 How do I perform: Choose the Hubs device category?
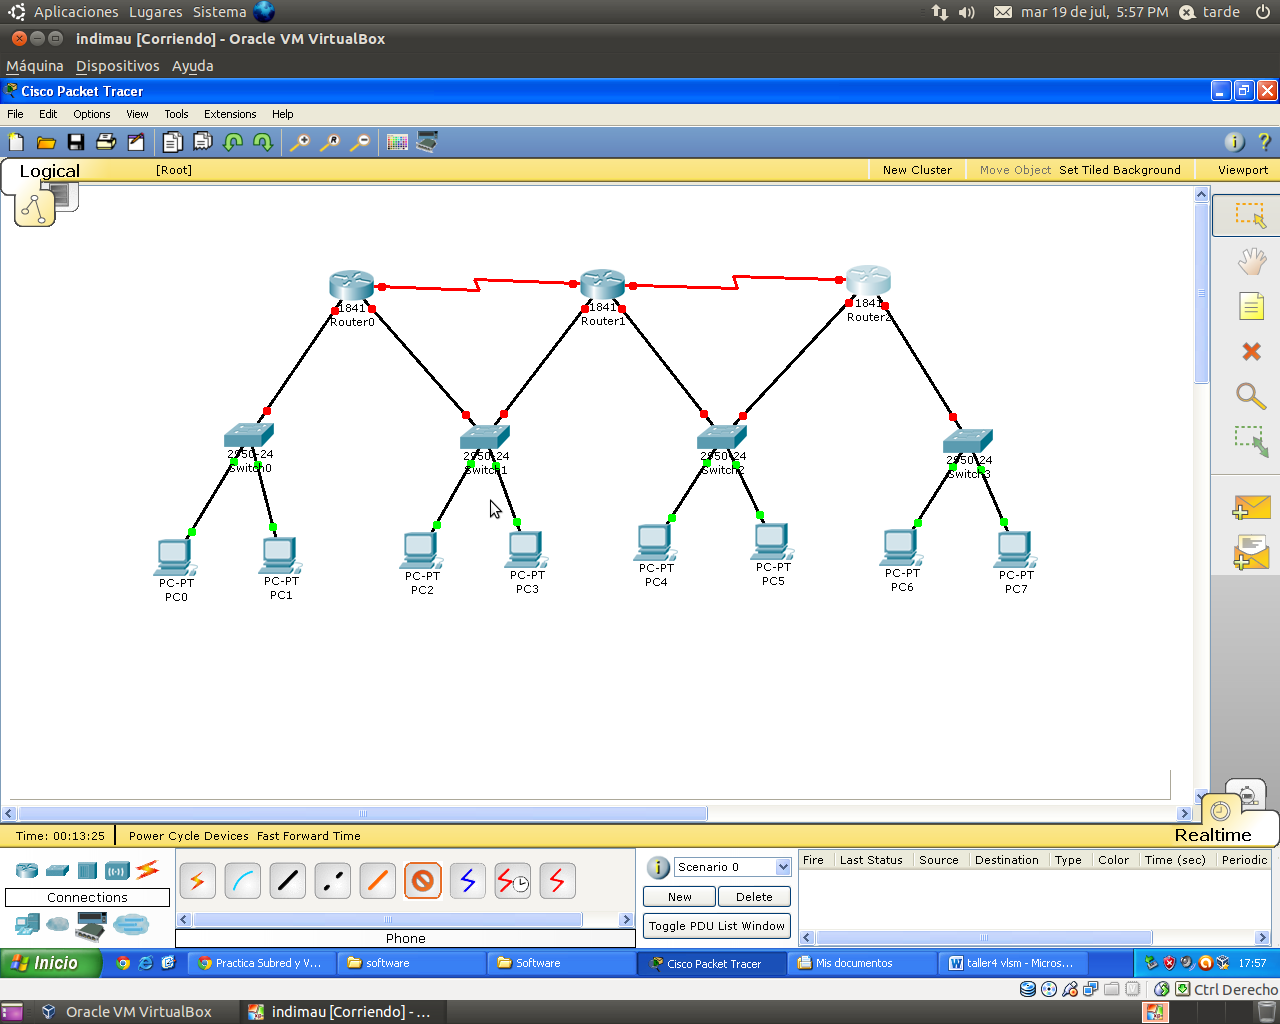tap(88, 870)
